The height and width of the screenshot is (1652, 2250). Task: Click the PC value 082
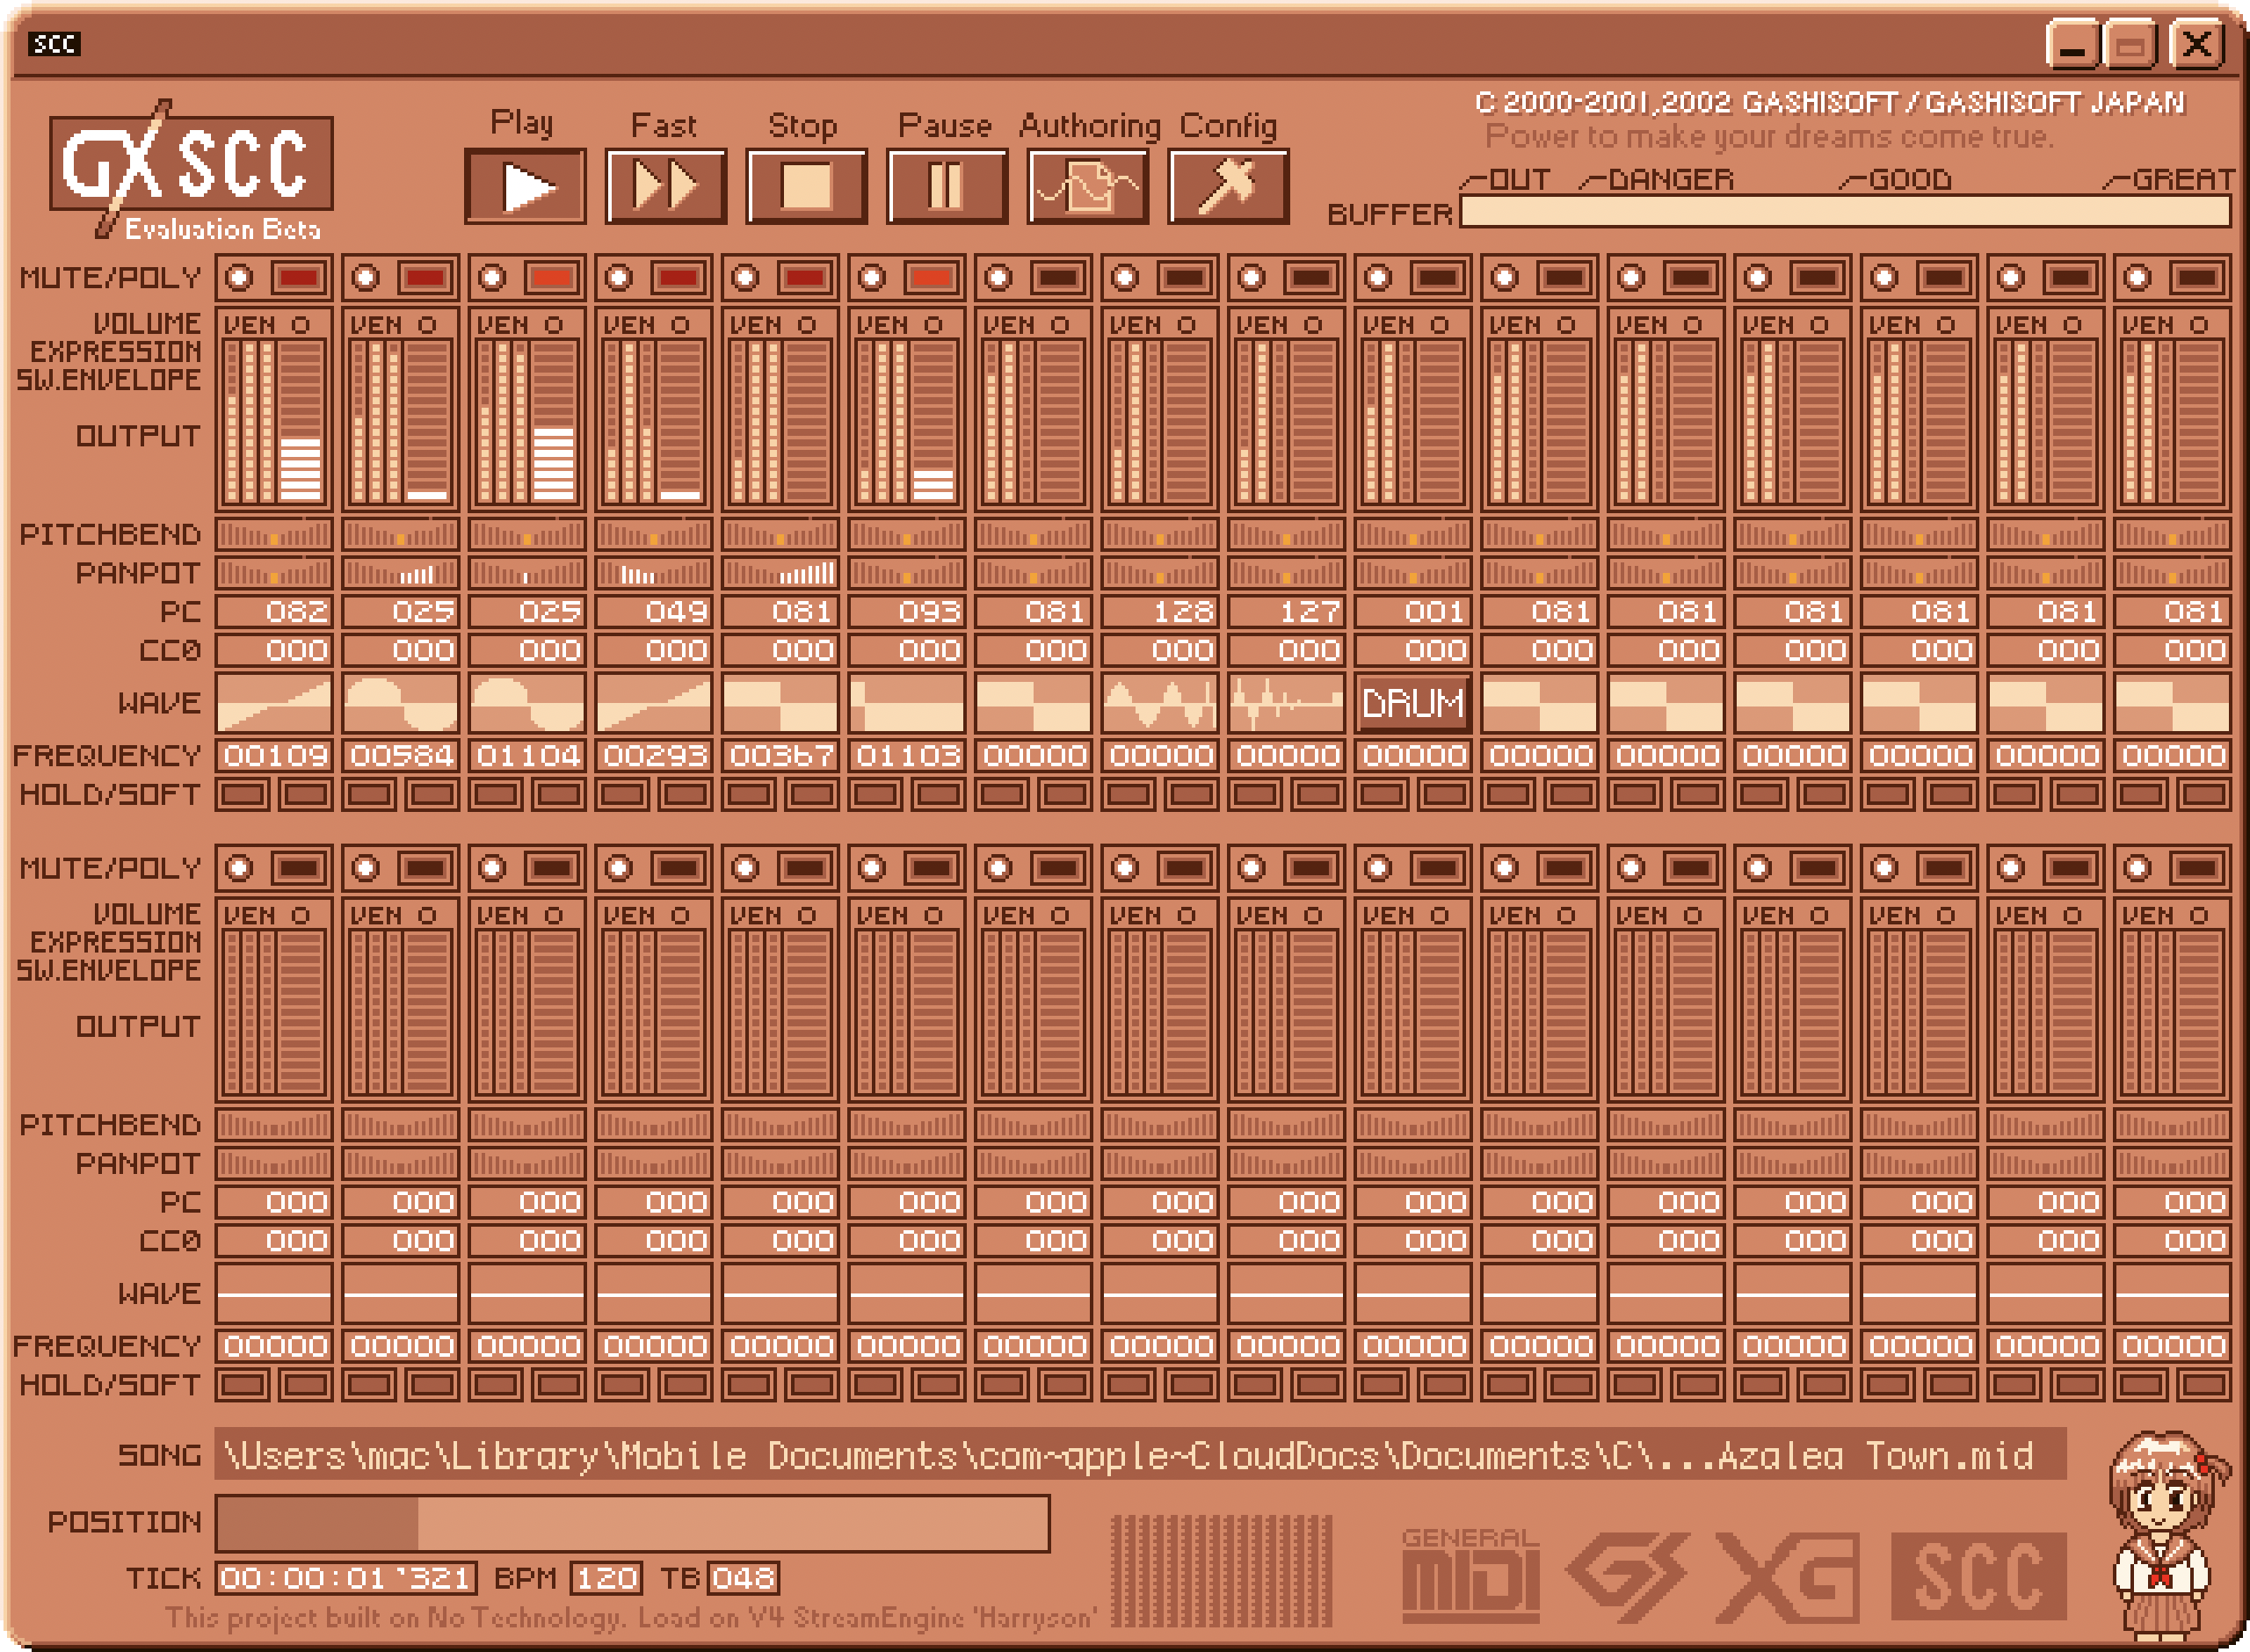point(274,612)
